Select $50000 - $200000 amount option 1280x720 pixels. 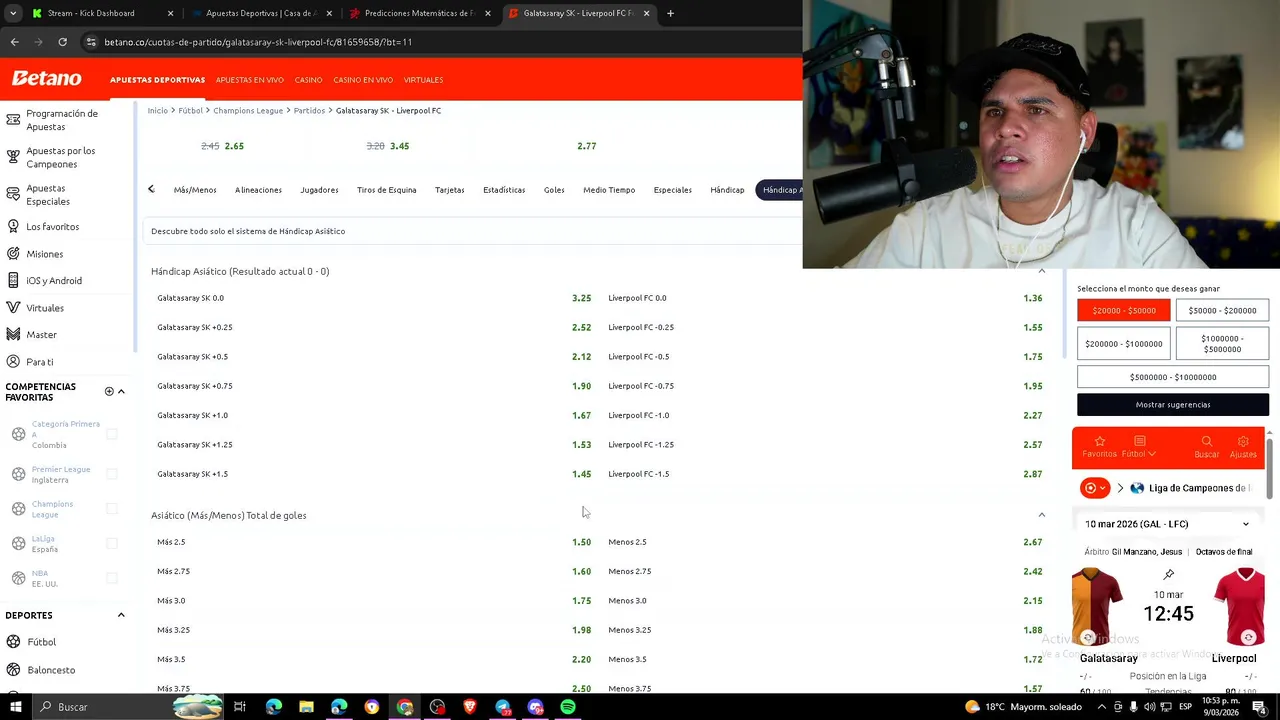point(1222,311)
